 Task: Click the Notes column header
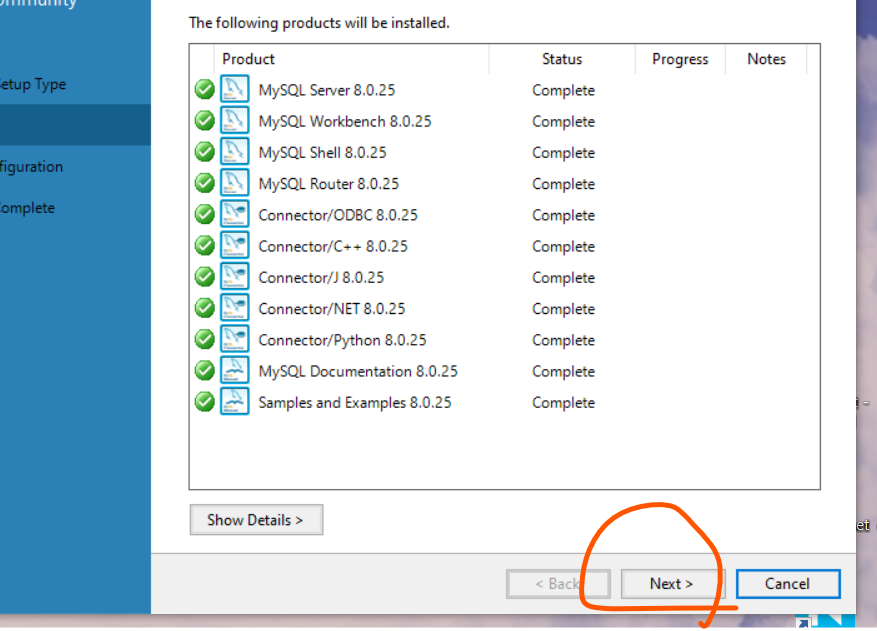click(766, 59)
